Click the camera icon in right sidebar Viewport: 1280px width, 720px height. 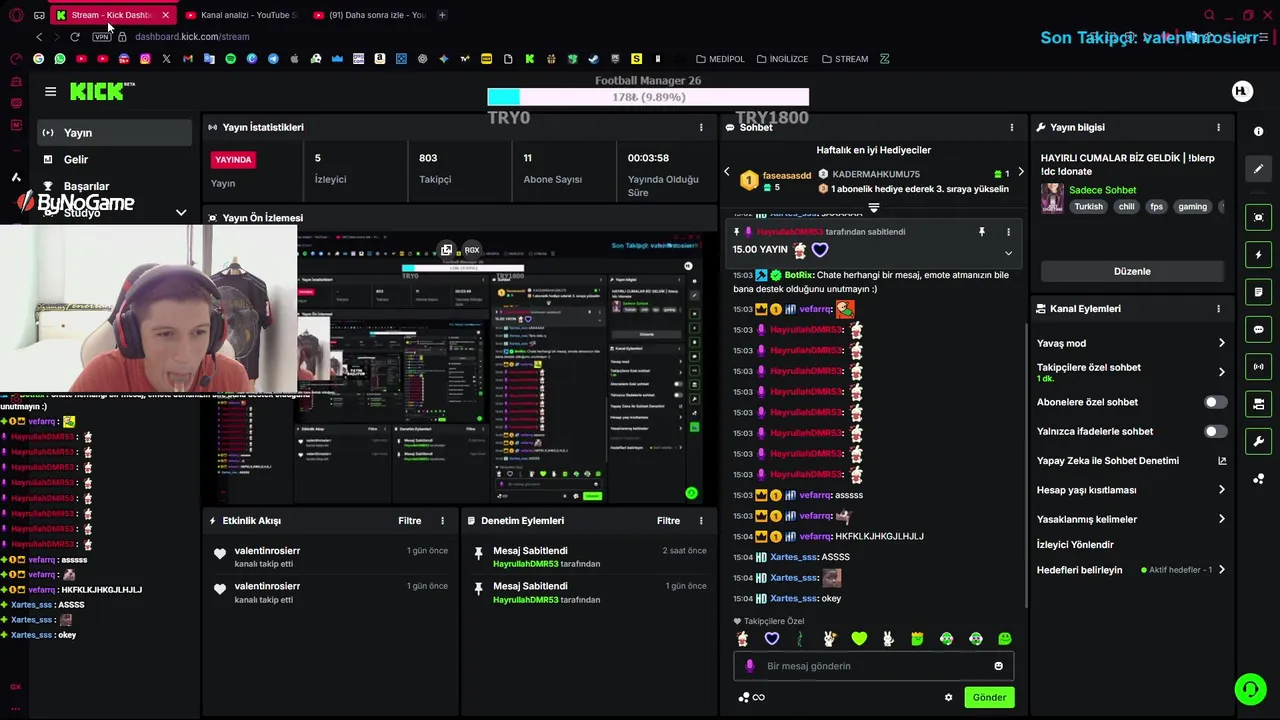pos(1258,404)
